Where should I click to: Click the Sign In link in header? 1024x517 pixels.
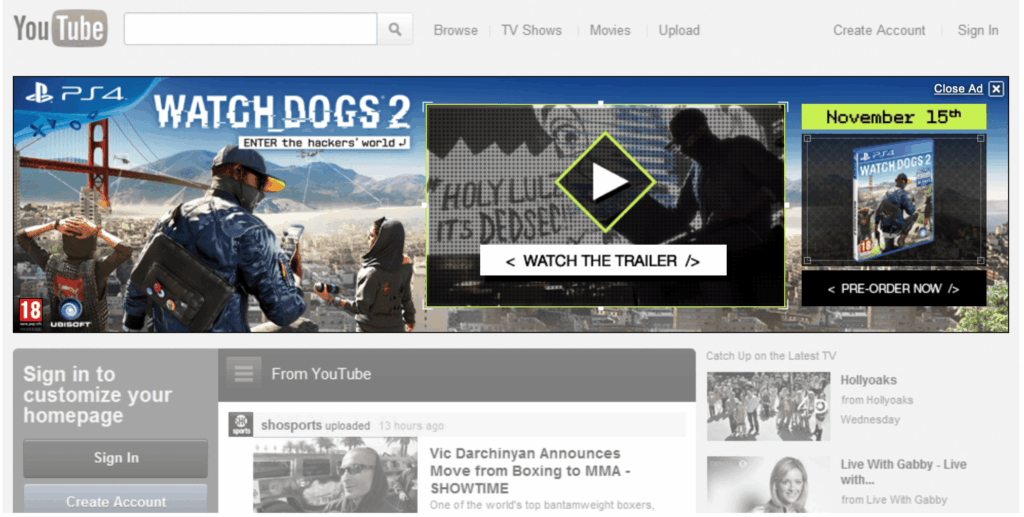[x=977, y=30]
